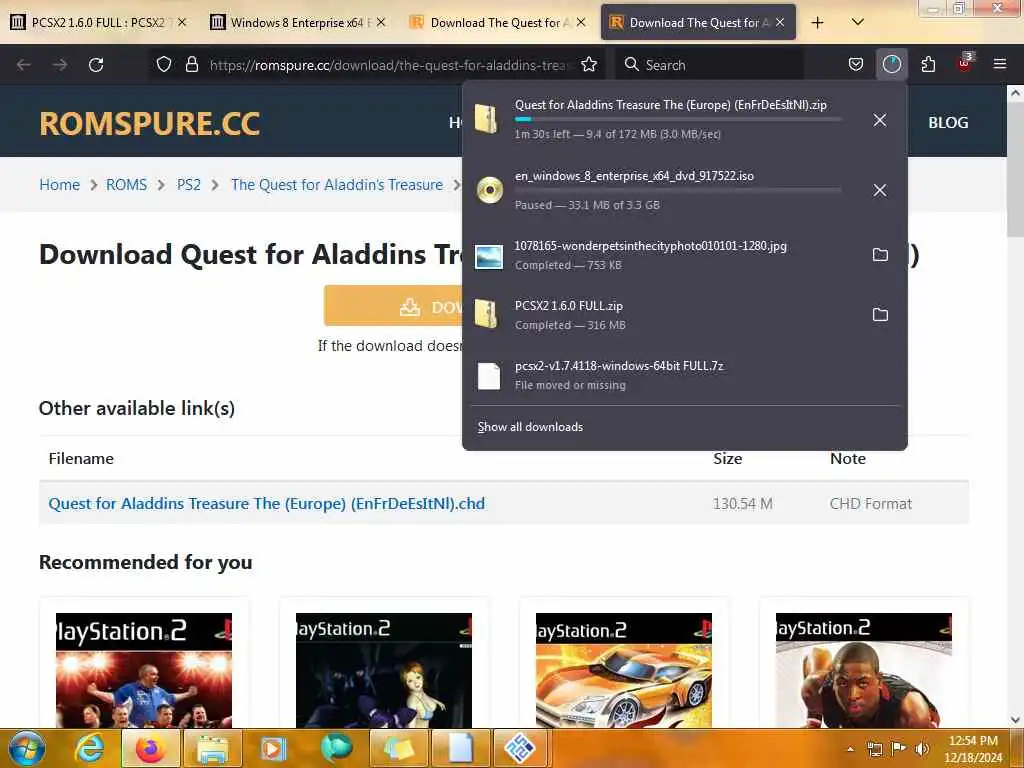Screen dimensions: 1024x768
Task: Open the Firefox hamburger menu
Action: [x=999, y=64]
